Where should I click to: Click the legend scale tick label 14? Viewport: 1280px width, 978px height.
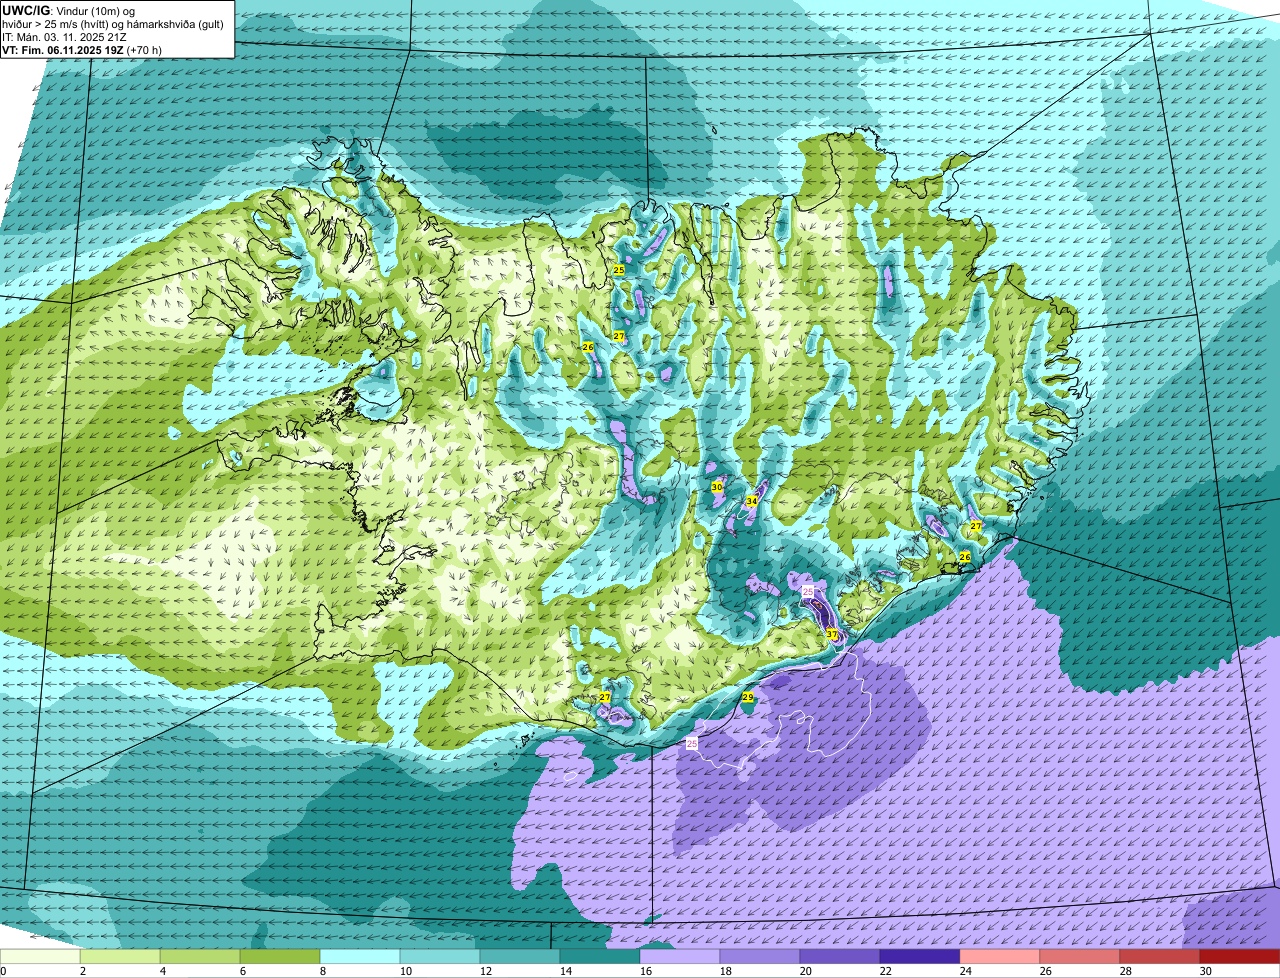(x=565, y=971)
